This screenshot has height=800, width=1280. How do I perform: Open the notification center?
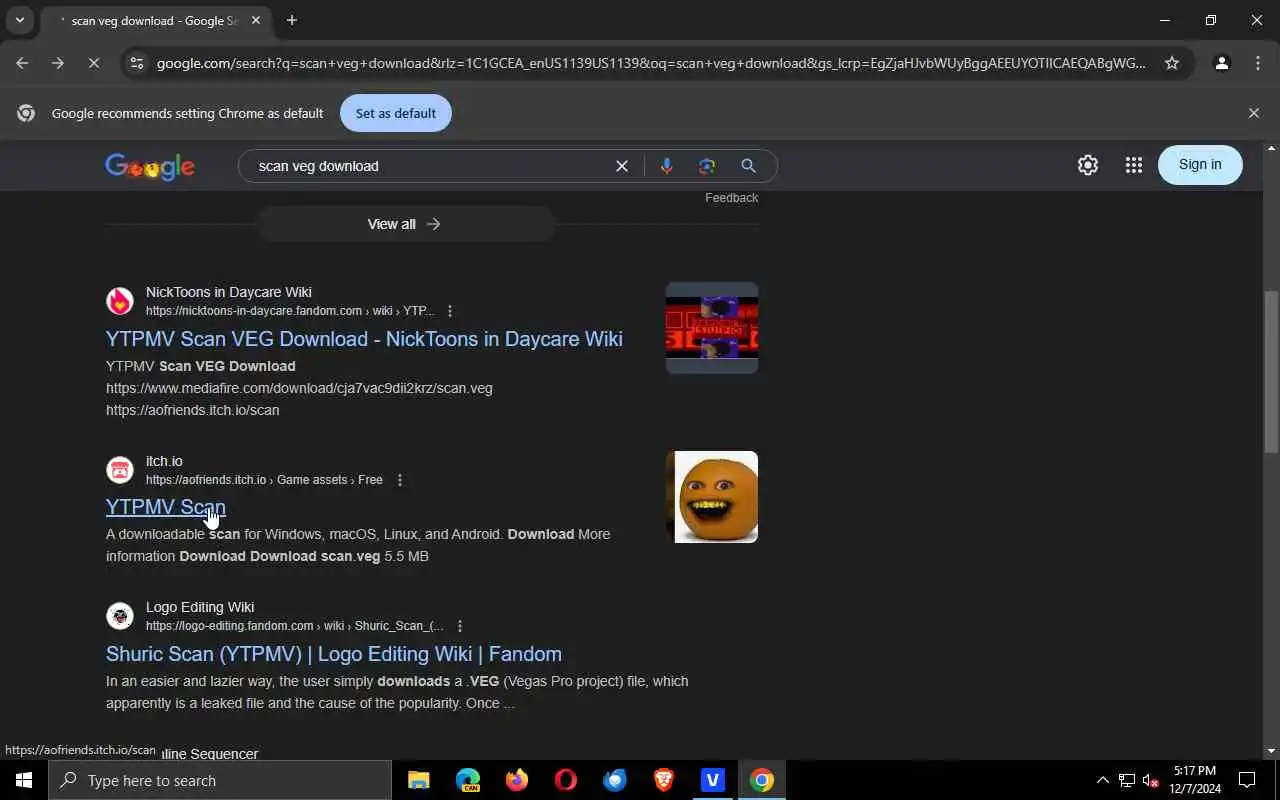pos(1247,780)
